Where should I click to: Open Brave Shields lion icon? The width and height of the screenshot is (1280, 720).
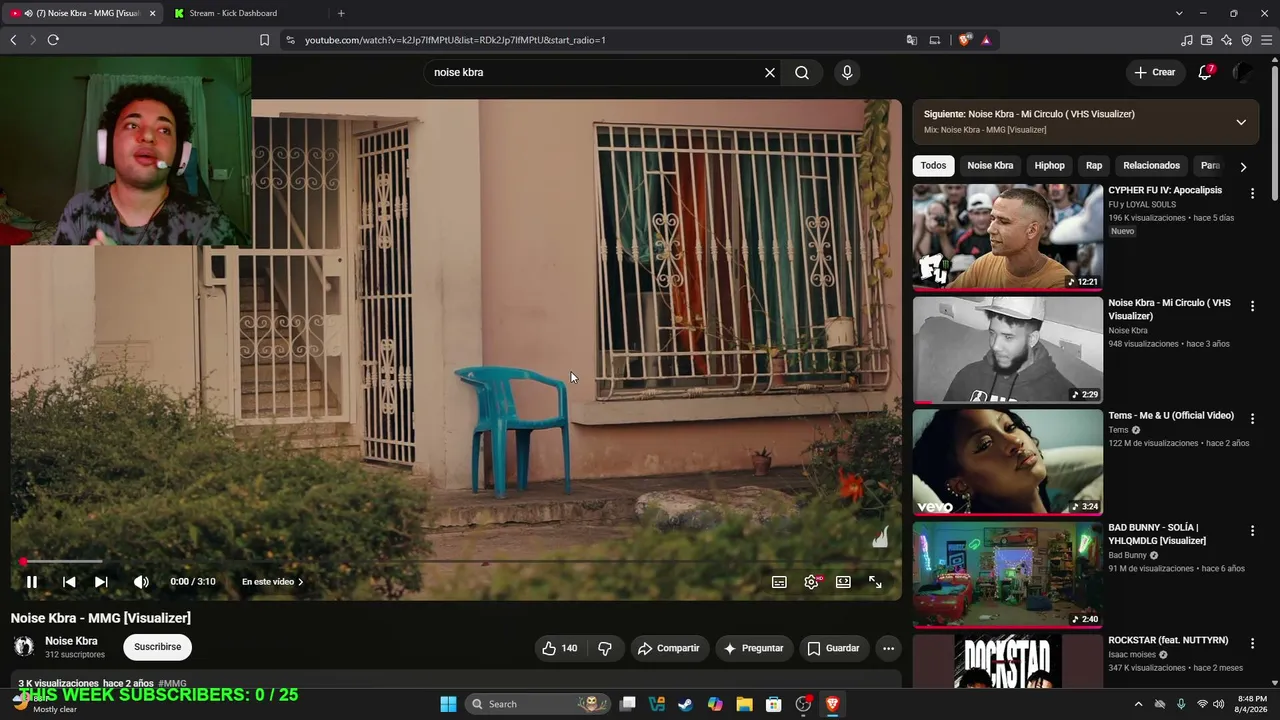click(x=964, y=40)
